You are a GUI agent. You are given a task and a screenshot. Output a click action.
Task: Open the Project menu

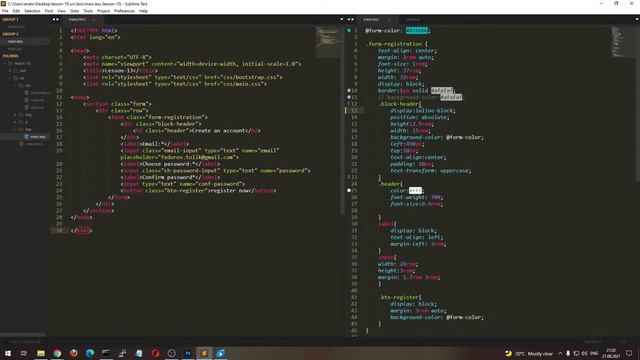103,11
